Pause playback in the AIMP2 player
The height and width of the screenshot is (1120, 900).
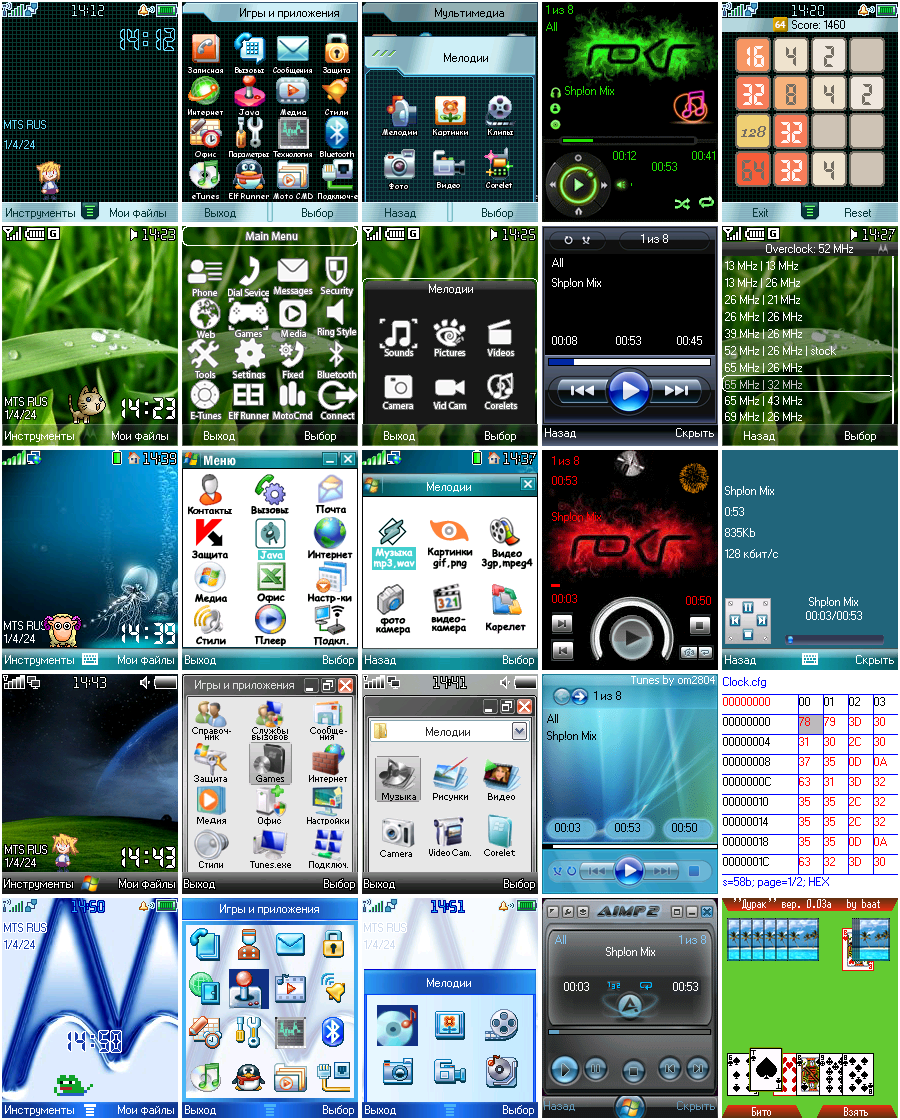(596, 1069)
